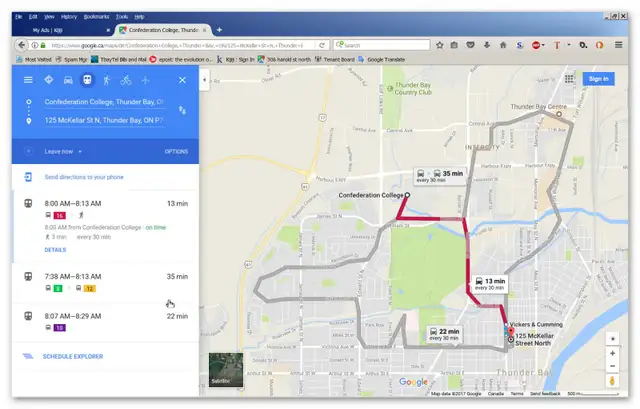
Task: Open the Tenant Board bookmark
Action: point(335,60)
